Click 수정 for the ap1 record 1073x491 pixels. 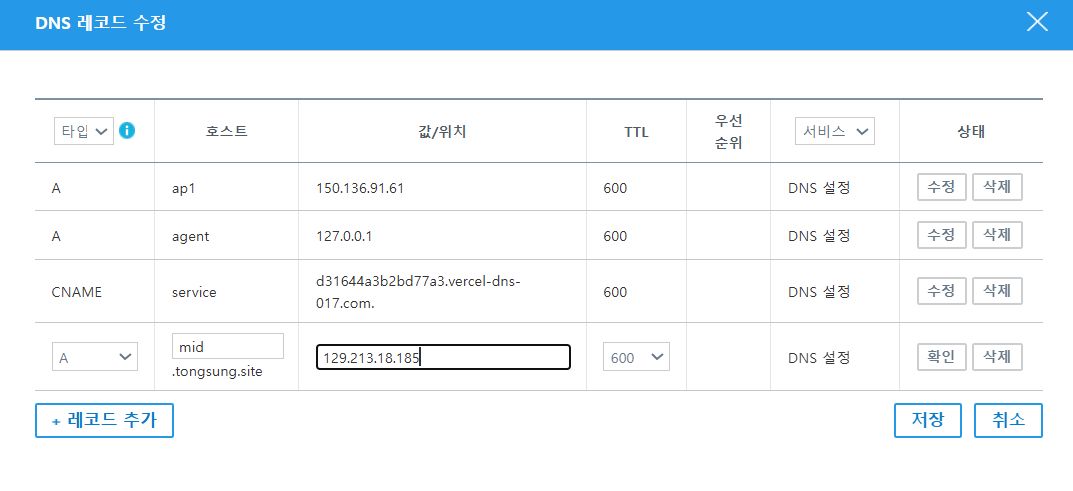point(941,187)
